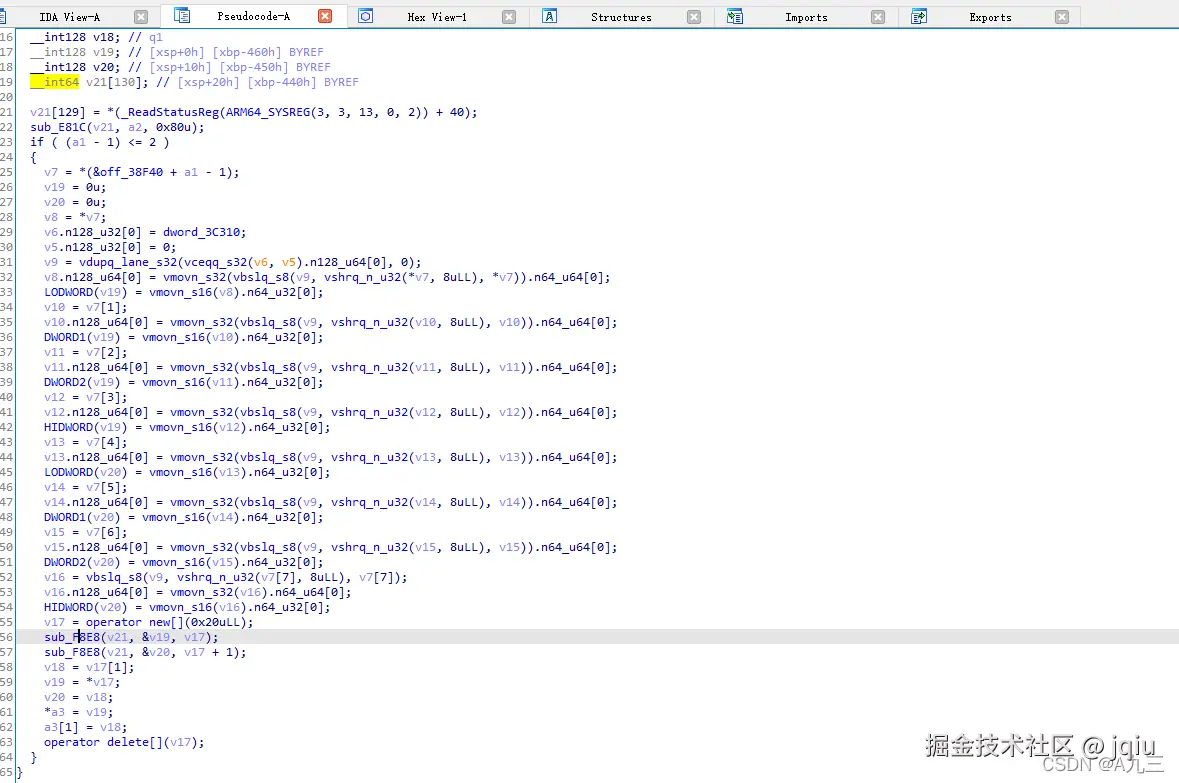Click sub_F8E8 call on line 57

tap(72, 652)
